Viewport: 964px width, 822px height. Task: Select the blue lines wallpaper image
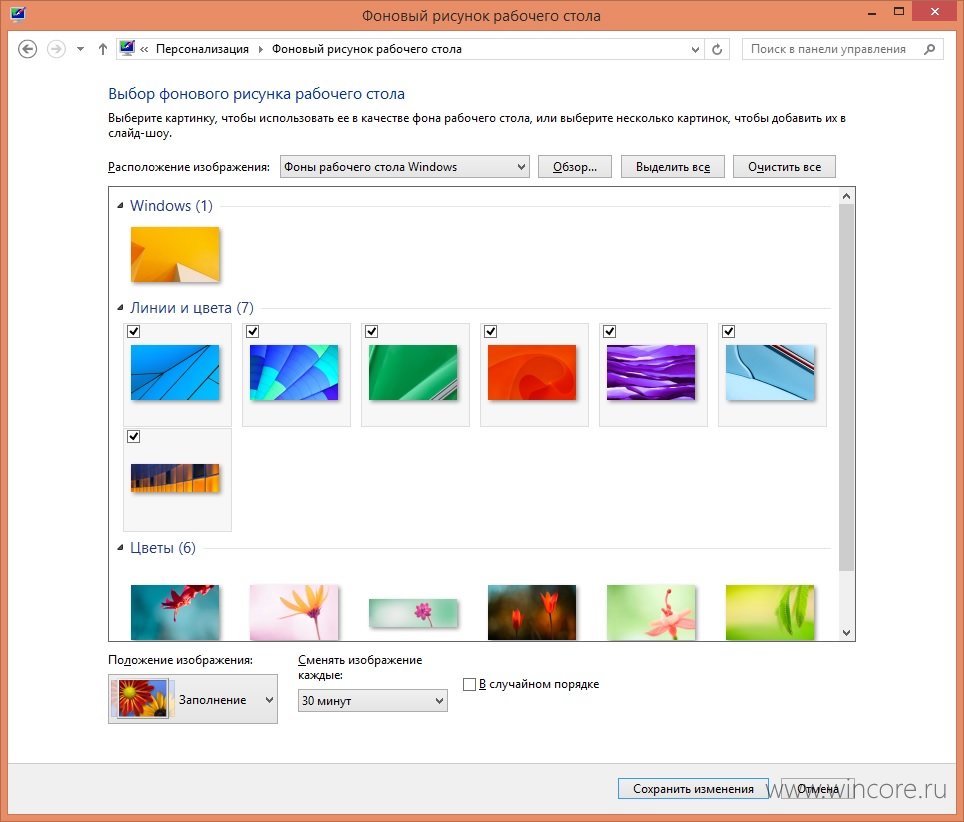pos(175,373)
